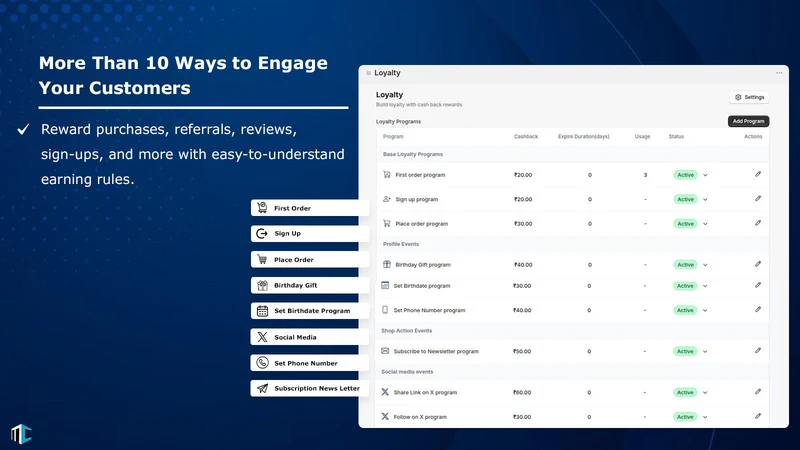The width and height of the screenshot is (800, 450).
Task: Click the Program column header
Action: tap(393, 137)
